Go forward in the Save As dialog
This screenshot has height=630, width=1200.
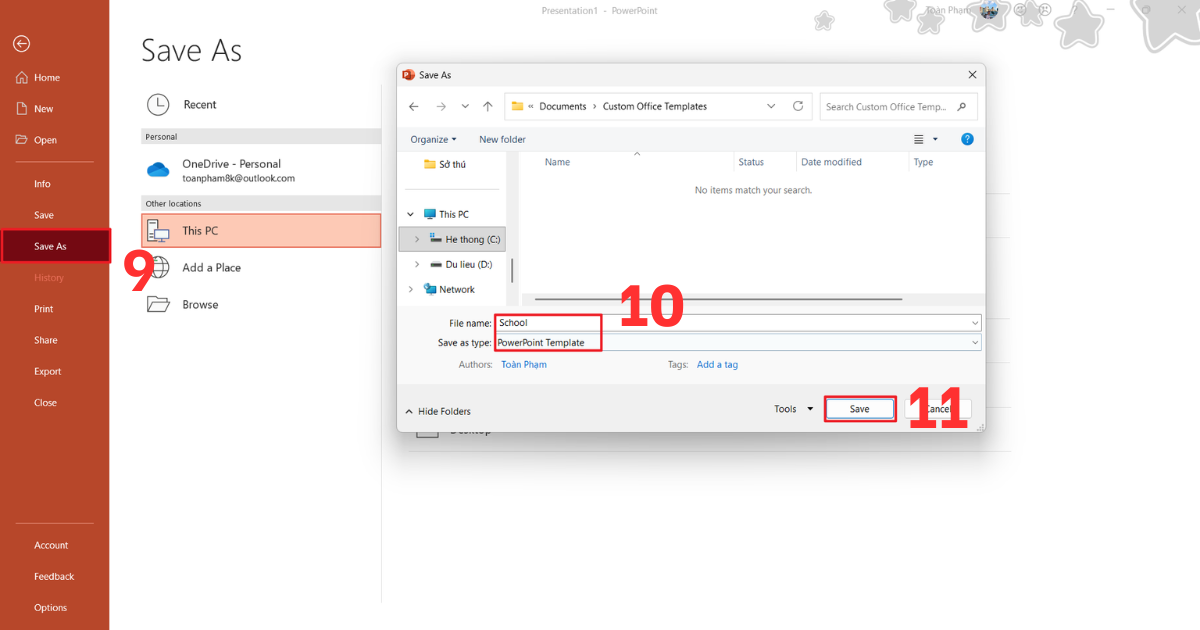point(441,106)
